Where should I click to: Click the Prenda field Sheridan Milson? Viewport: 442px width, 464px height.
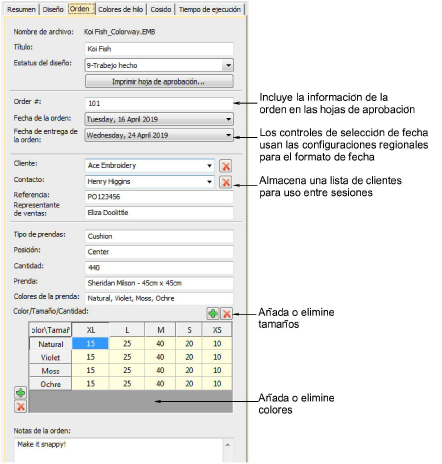(159, 283)
